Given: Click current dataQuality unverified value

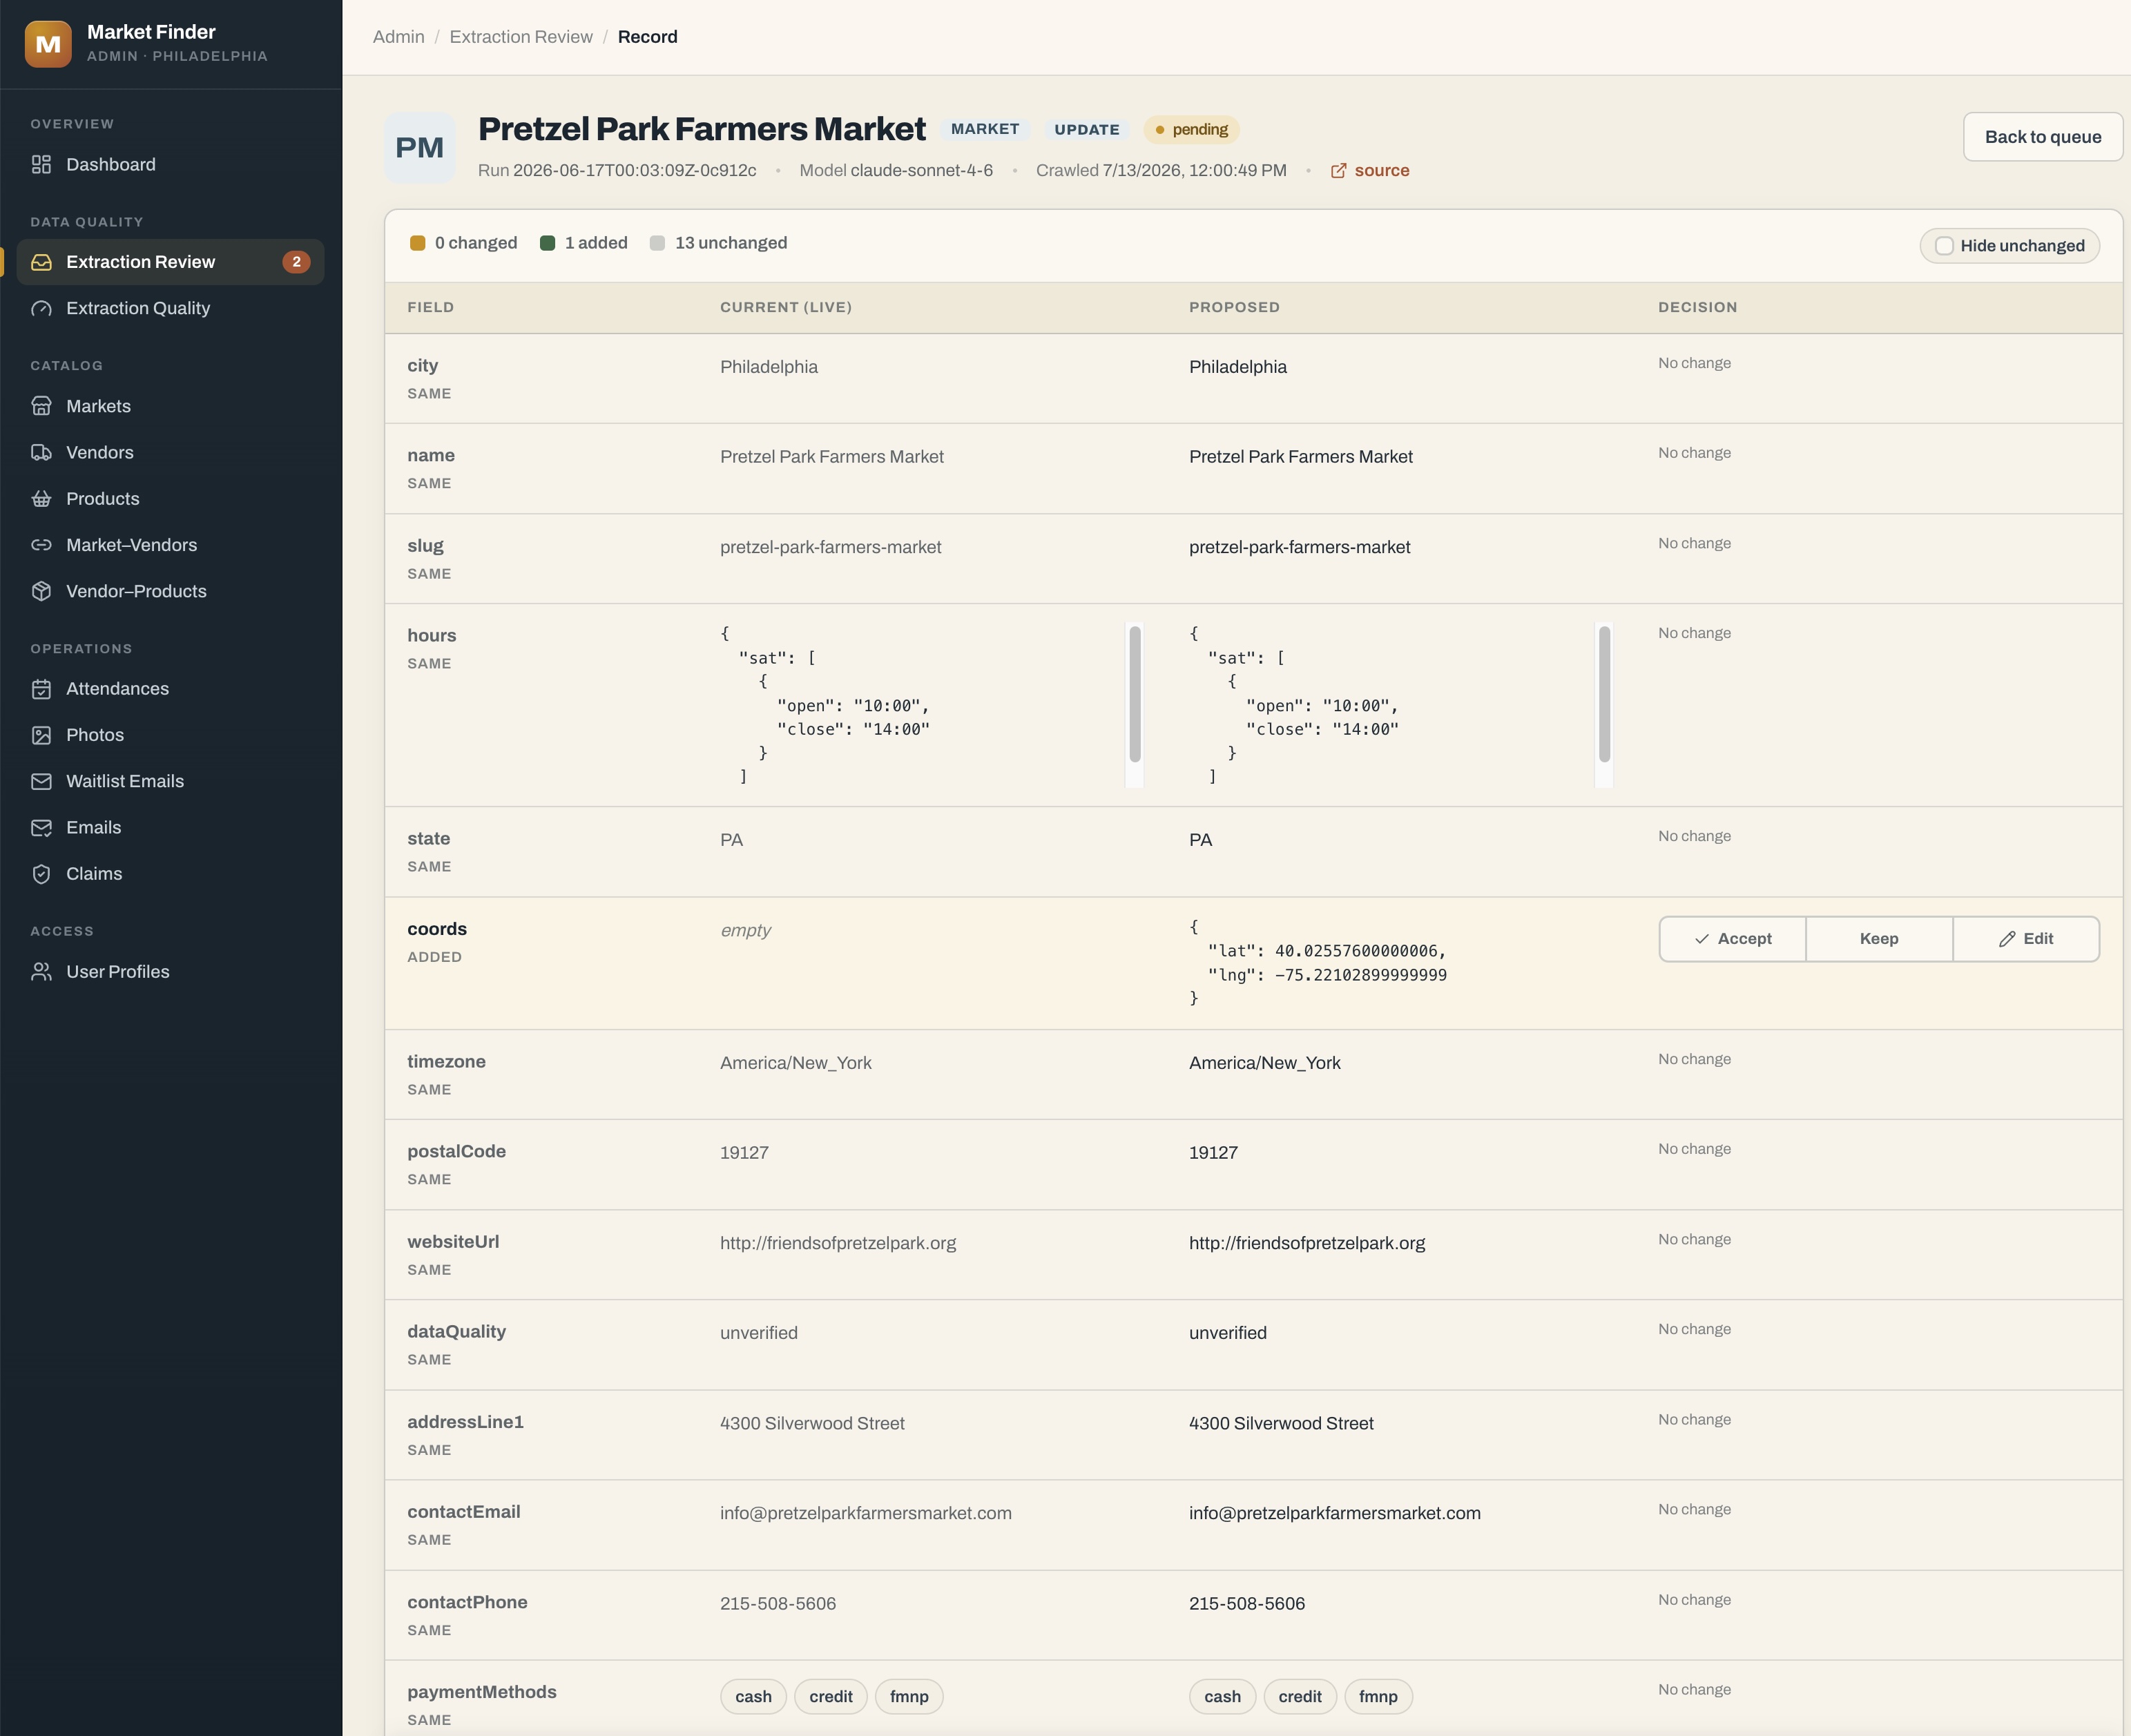Looking at the screenshot, I should point(759,1333).
